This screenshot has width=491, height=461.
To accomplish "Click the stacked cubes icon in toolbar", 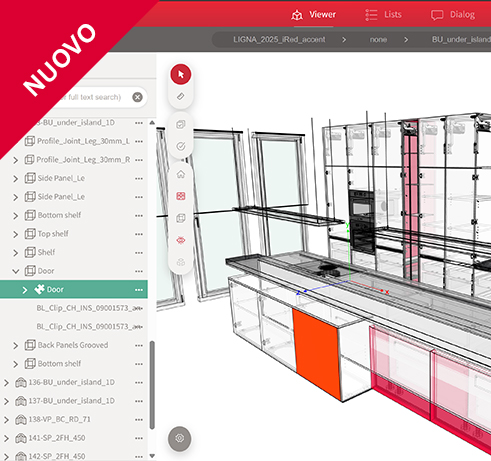I will (x=181, y=262).
